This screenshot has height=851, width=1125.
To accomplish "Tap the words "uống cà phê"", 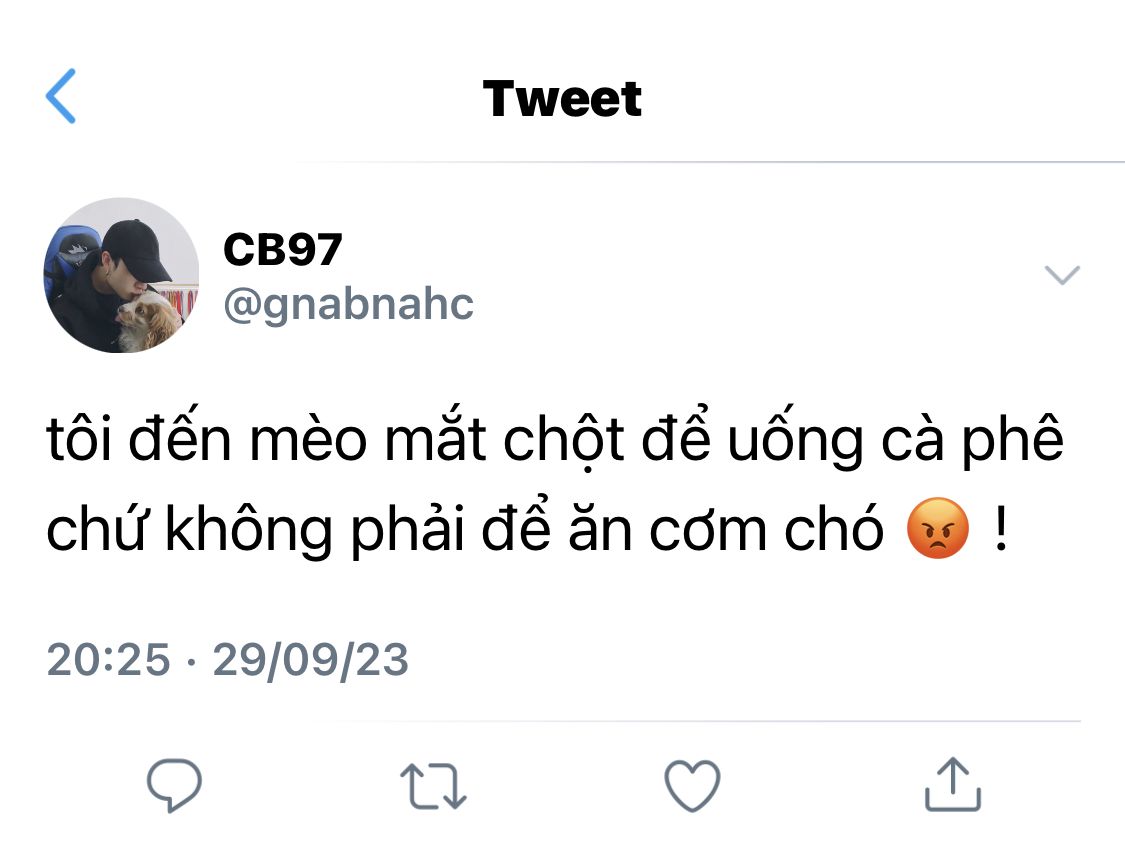I will [895, 441].
